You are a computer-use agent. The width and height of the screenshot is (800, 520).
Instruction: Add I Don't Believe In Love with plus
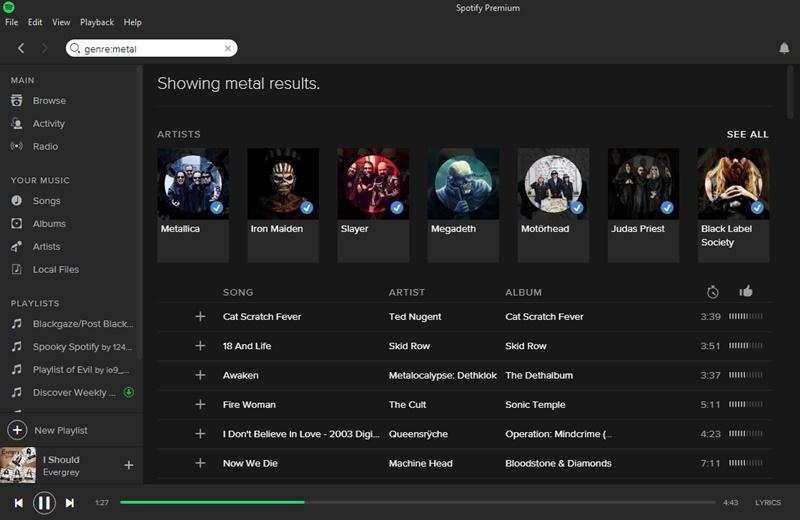[x=200, y=434]
